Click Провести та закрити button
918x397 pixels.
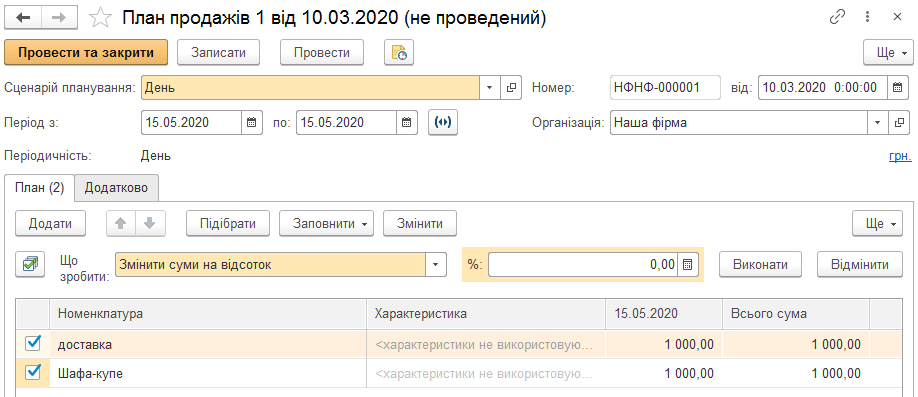click(x=86, y=53)
